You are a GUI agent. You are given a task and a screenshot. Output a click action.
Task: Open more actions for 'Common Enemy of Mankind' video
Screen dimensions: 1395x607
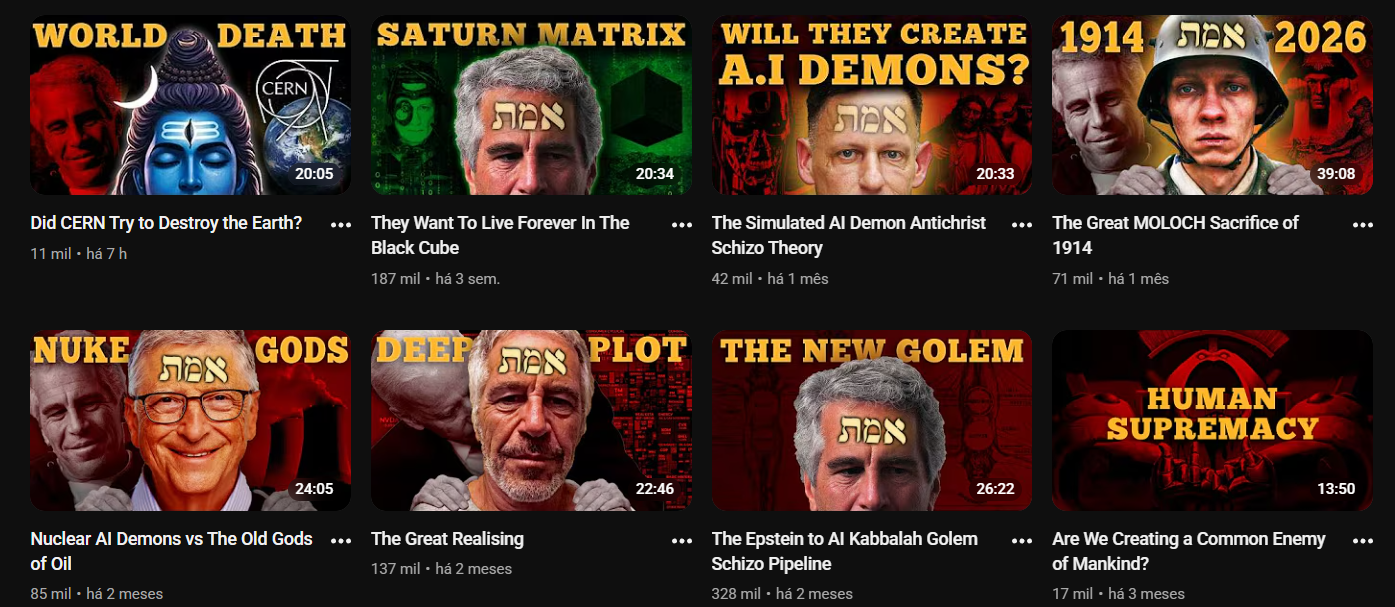point(1363,541)
